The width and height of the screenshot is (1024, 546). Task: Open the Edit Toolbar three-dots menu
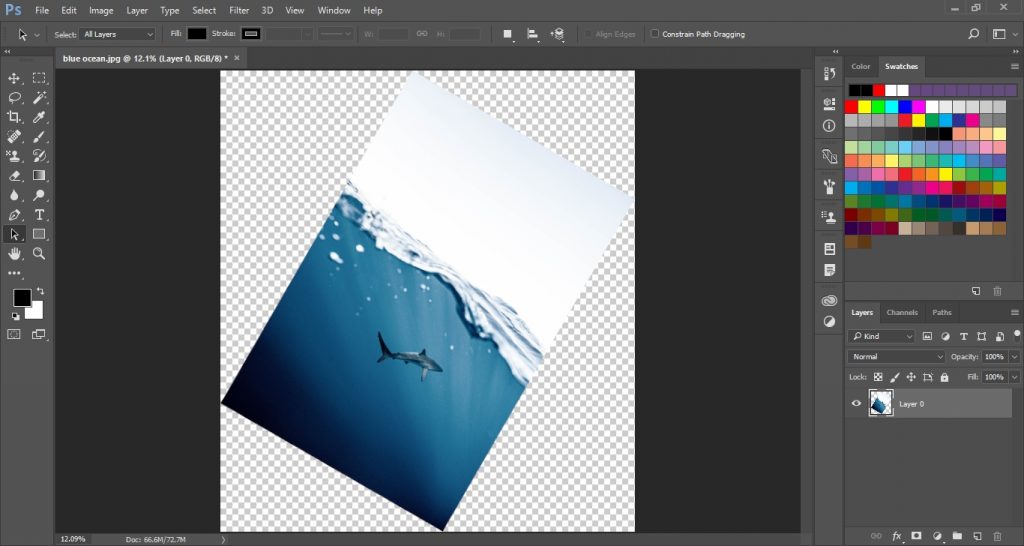pos(14,273)
